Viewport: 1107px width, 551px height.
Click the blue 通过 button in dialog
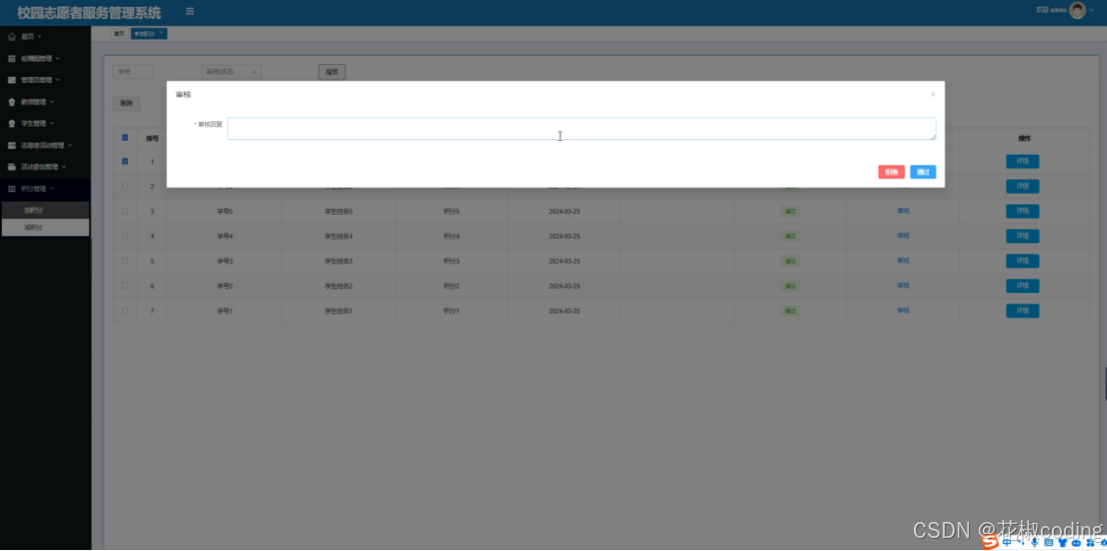pyautogui.click(x=923, y=172)
